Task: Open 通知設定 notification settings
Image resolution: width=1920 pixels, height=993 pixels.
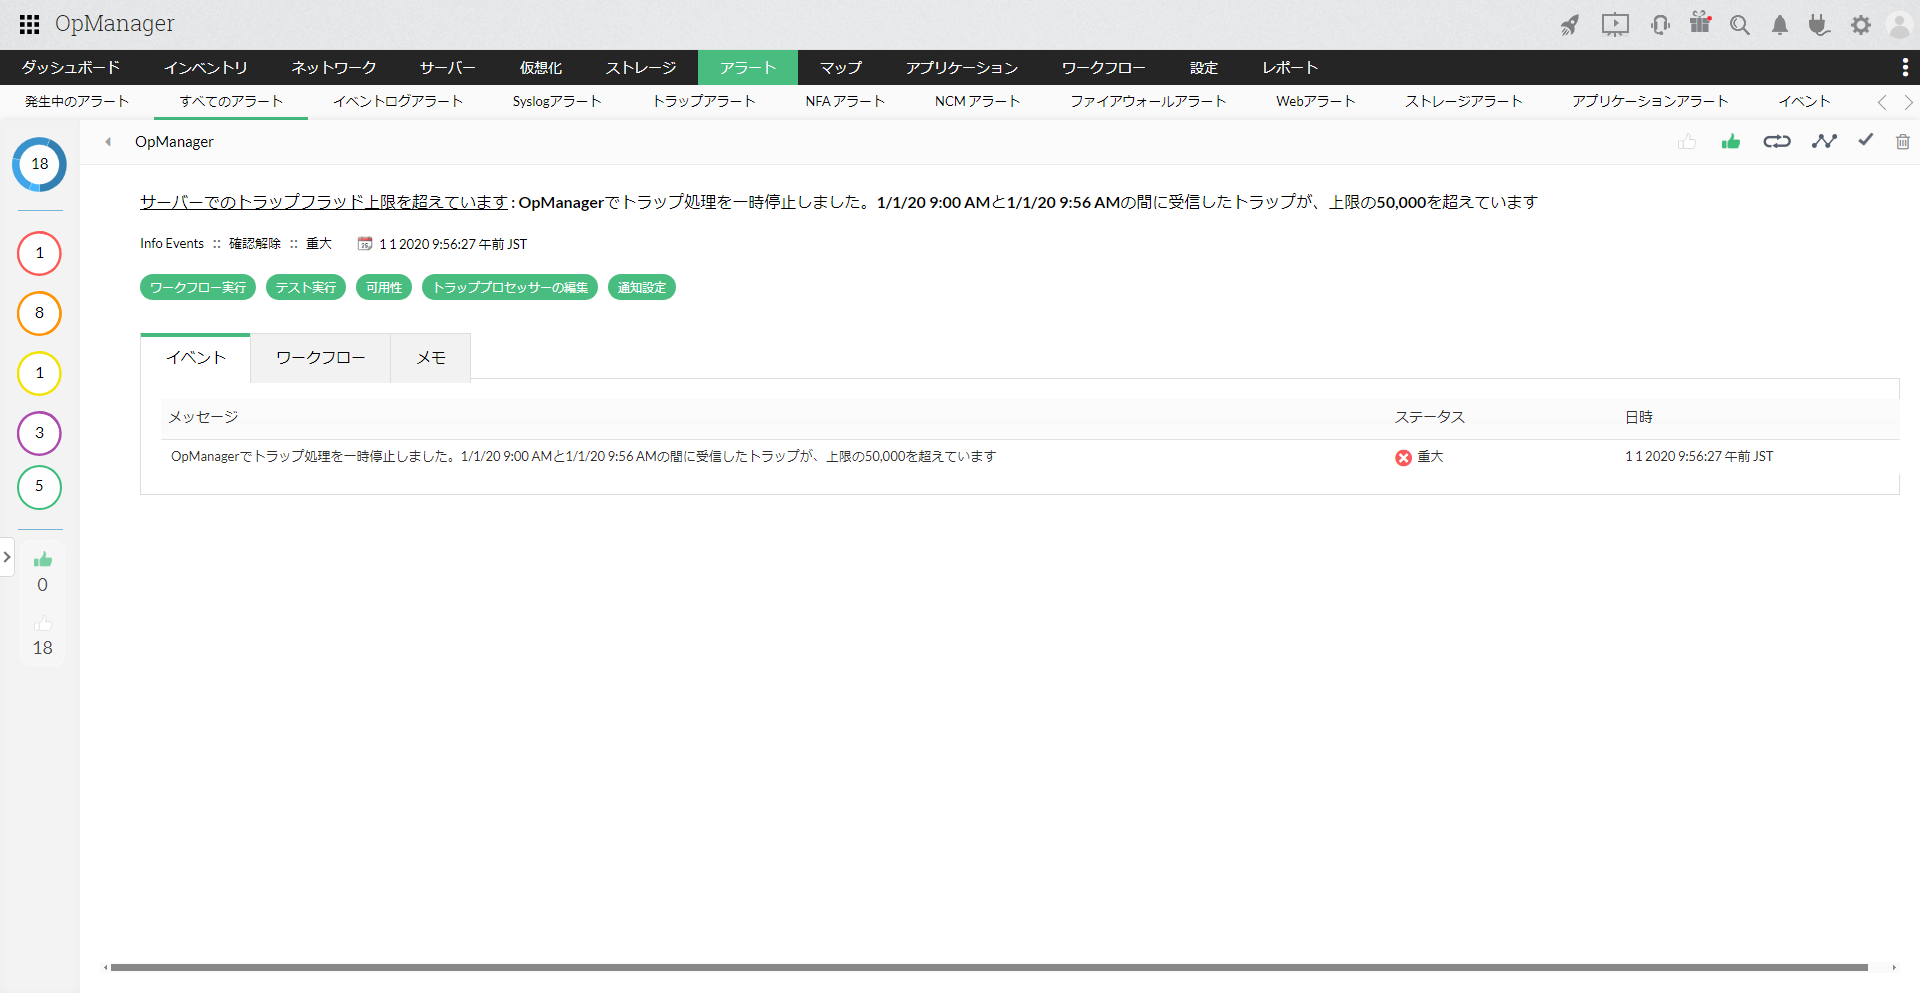Action: [641, 287]
